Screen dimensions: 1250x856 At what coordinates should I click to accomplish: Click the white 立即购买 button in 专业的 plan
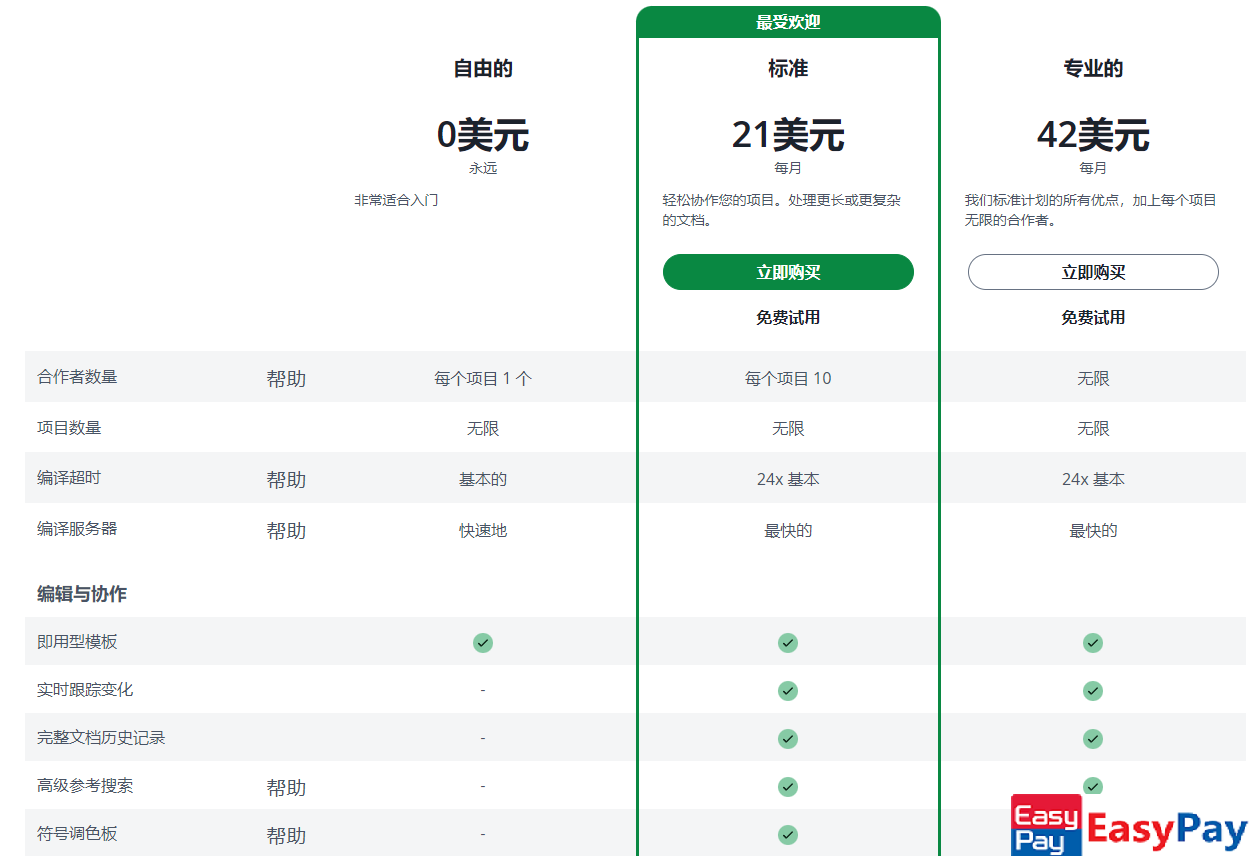(1093, 272)
